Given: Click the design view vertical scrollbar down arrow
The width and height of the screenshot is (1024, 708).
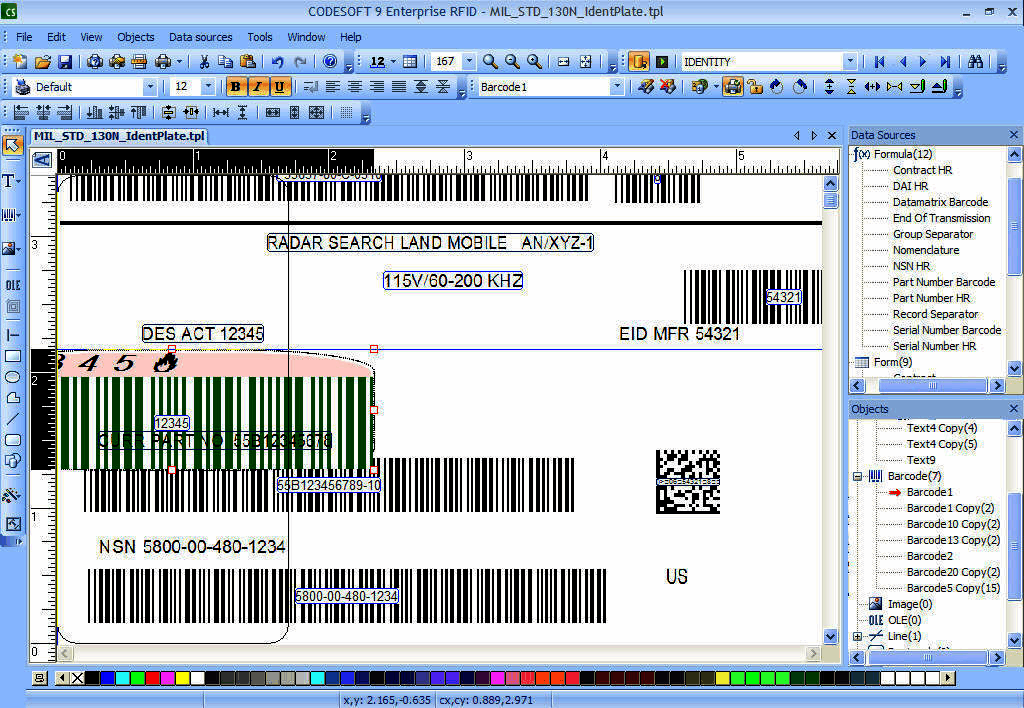Looking at the screenshot, I should coord(831,636).
